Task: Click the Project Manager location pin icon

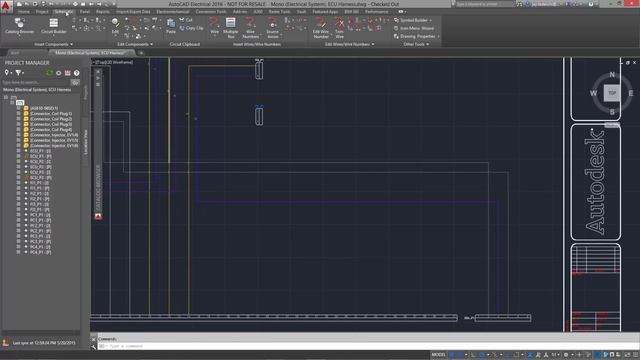Action: pos(7,73)
